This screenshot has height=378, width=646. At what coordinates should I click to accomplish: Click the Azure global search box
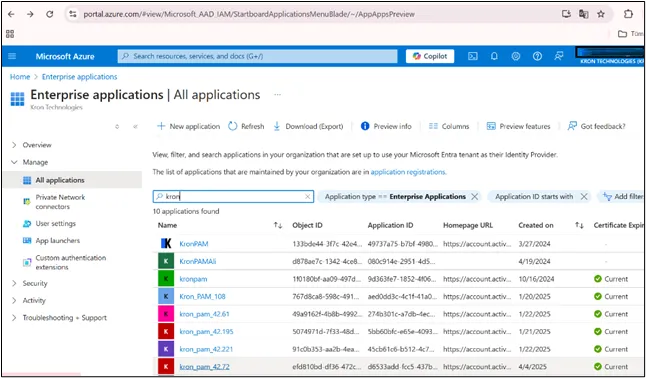[x=257, y=56]
